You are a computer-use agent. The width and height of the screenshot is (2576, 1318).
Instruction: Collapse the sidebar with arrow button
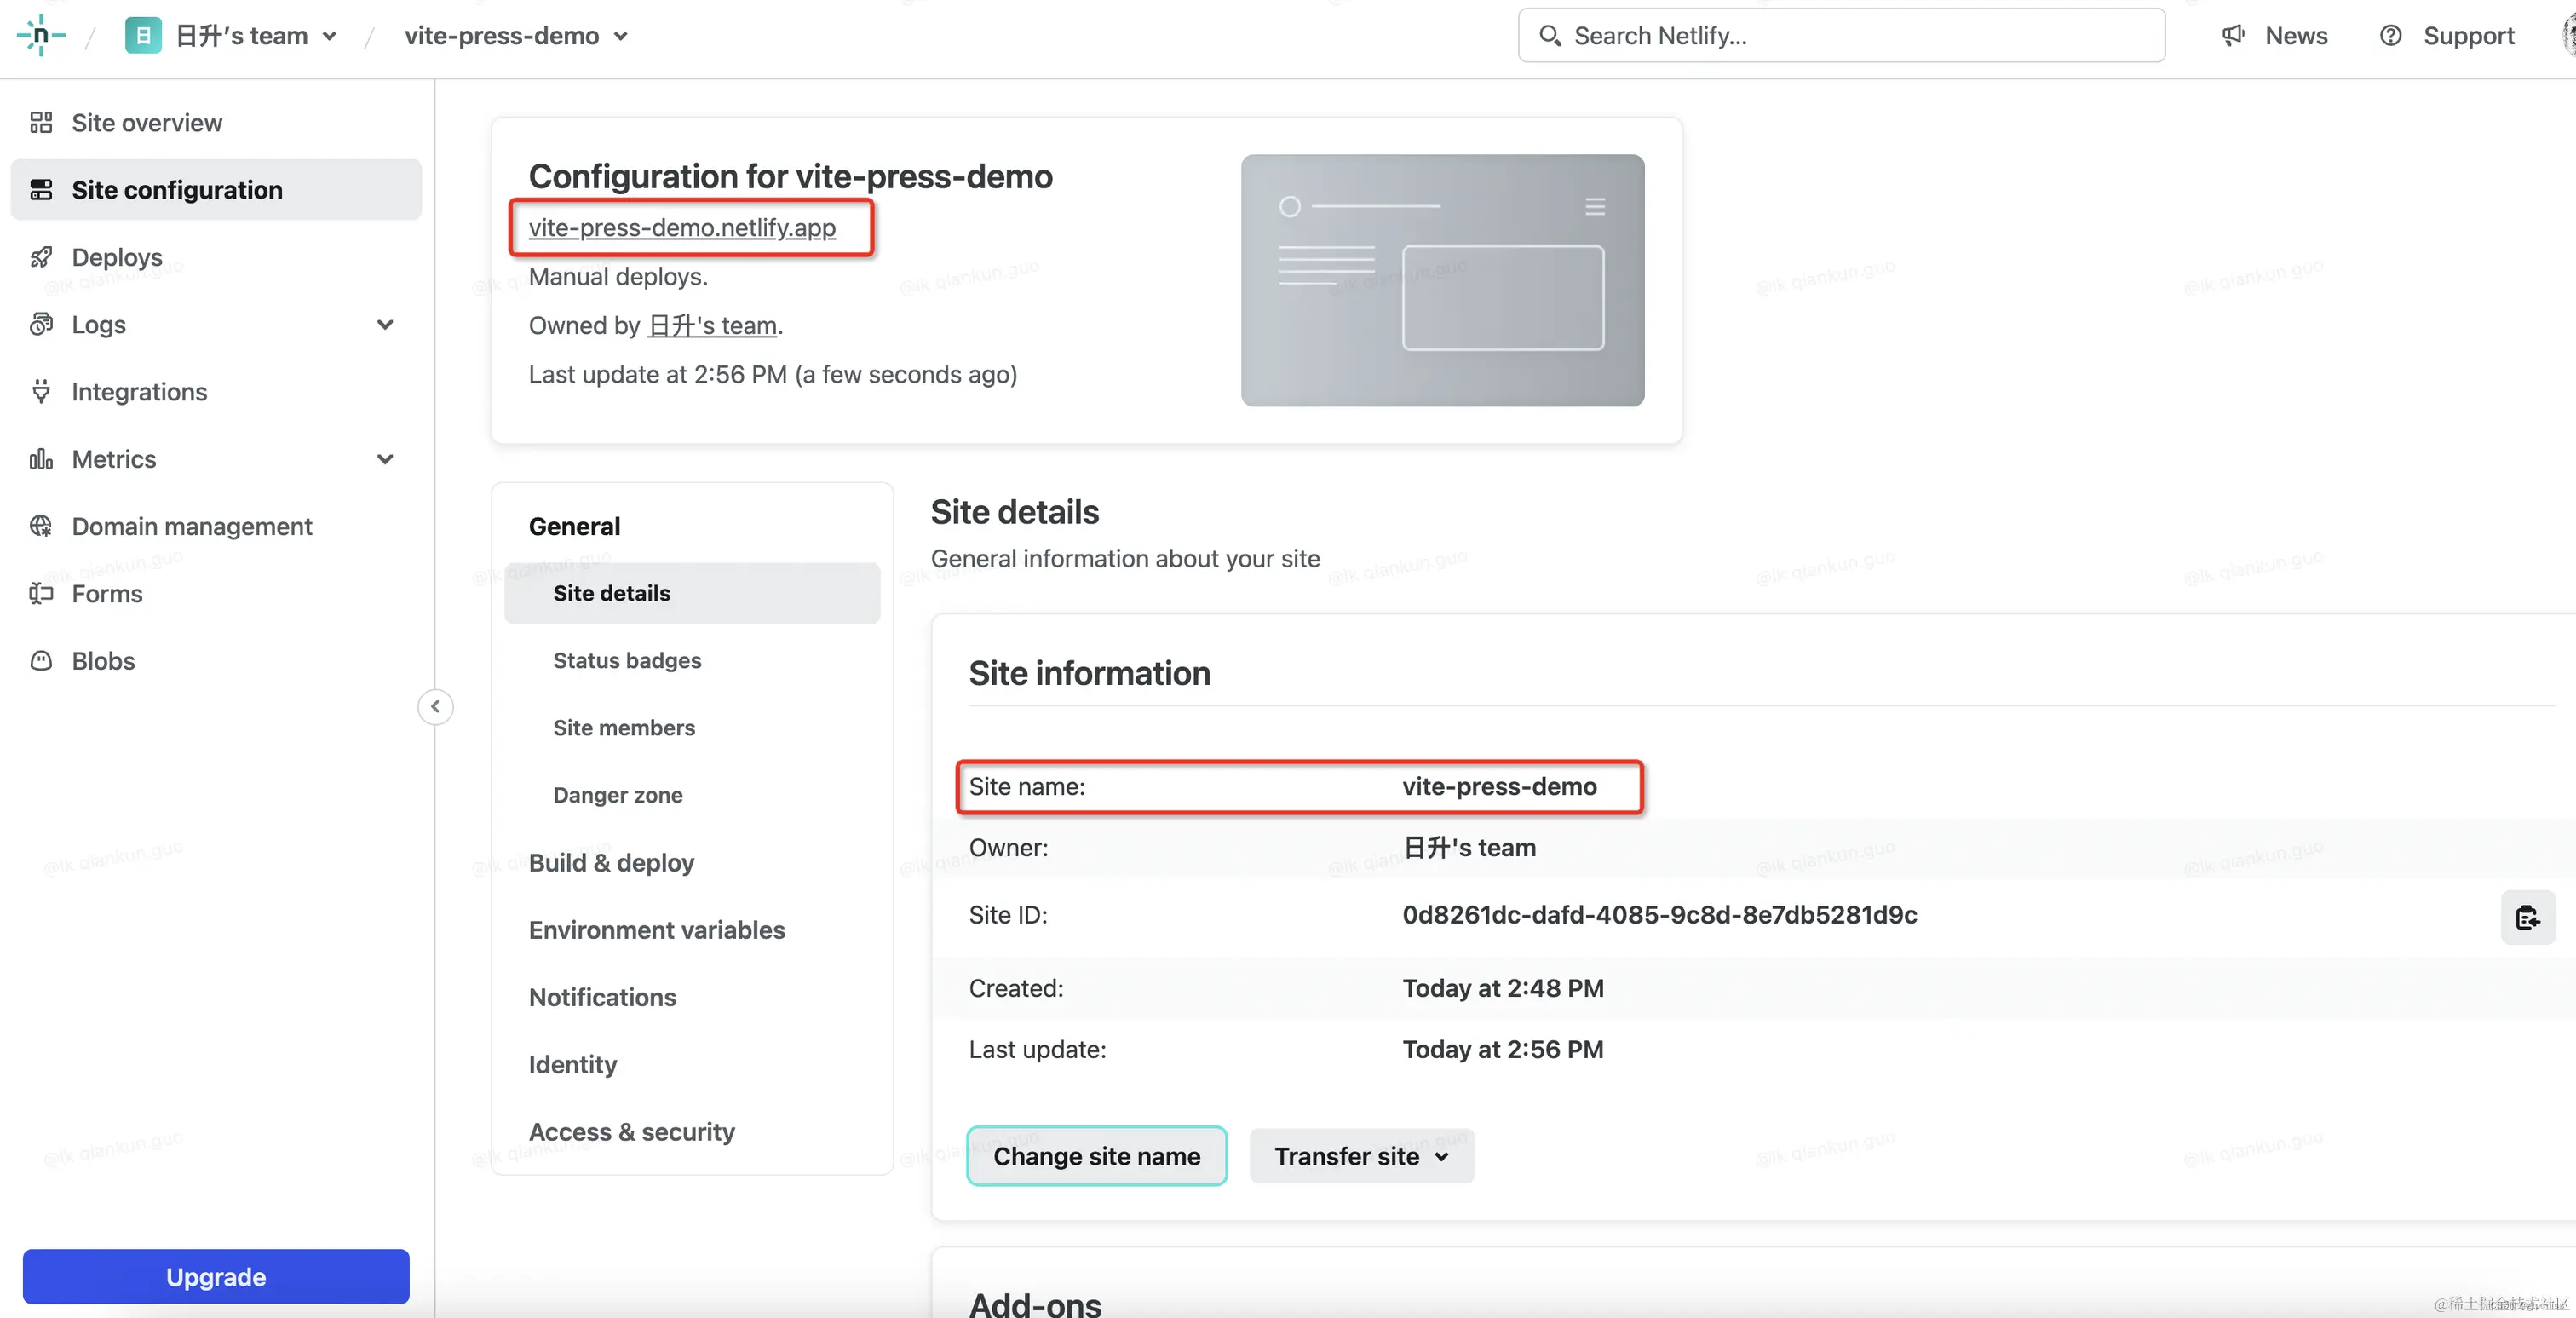point(435,707)
